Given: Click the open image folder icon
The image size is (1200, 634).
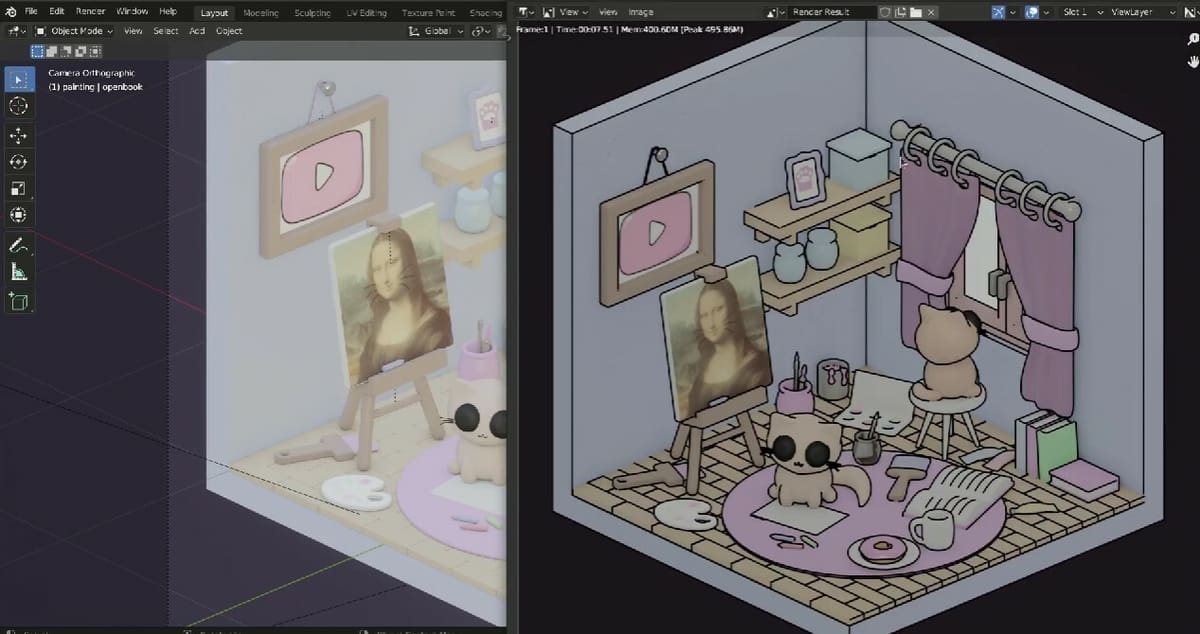Looking at the screenshot, I should pos(915,12).
